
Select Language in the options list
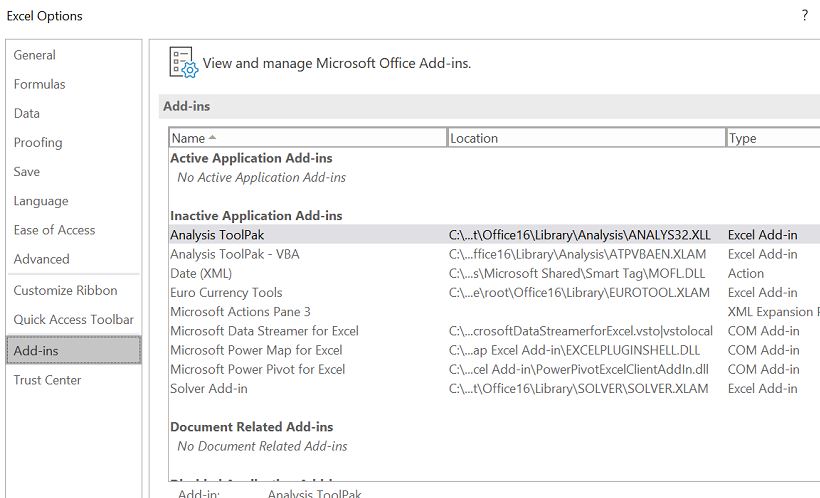(x=41, y=201)
